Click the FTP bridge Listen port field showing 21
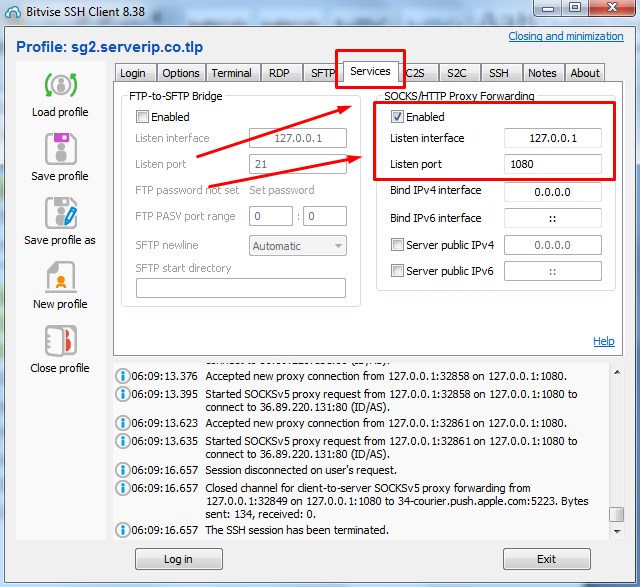 [298, 164]
